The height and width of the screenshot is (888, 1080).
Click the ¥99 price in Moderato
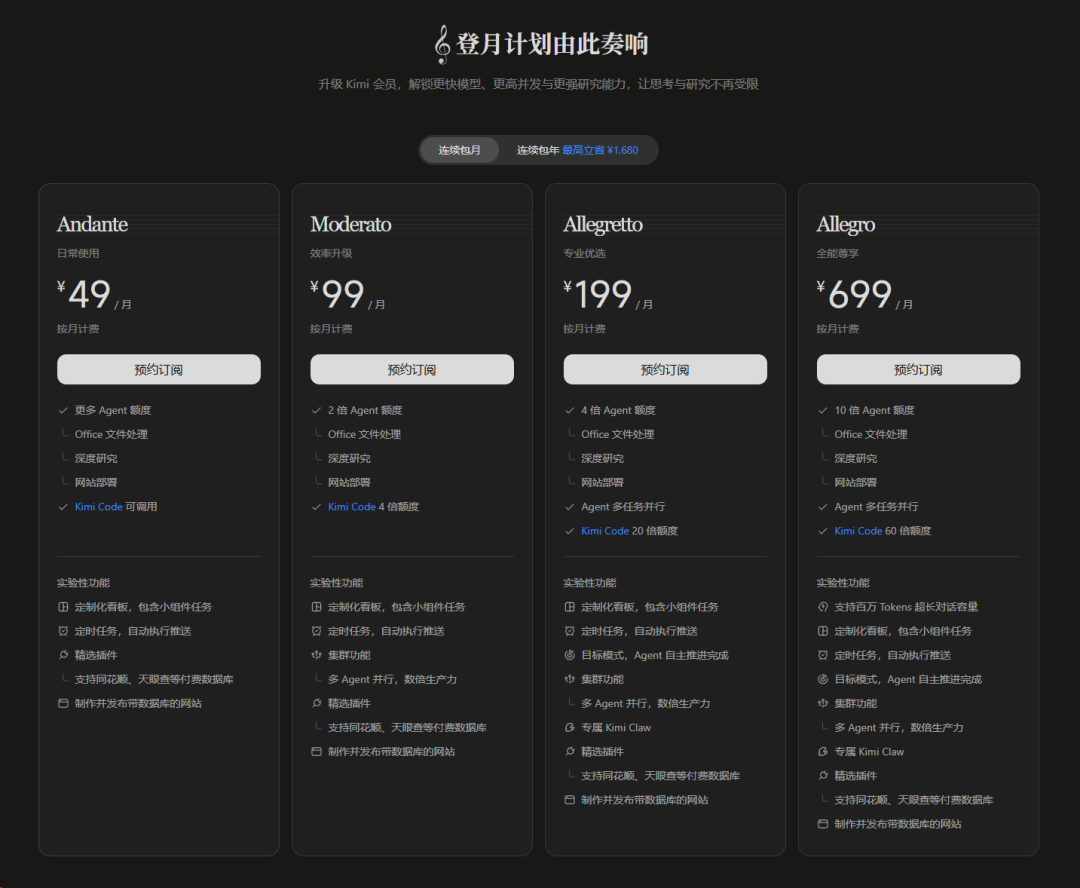[x=337, y=294]
